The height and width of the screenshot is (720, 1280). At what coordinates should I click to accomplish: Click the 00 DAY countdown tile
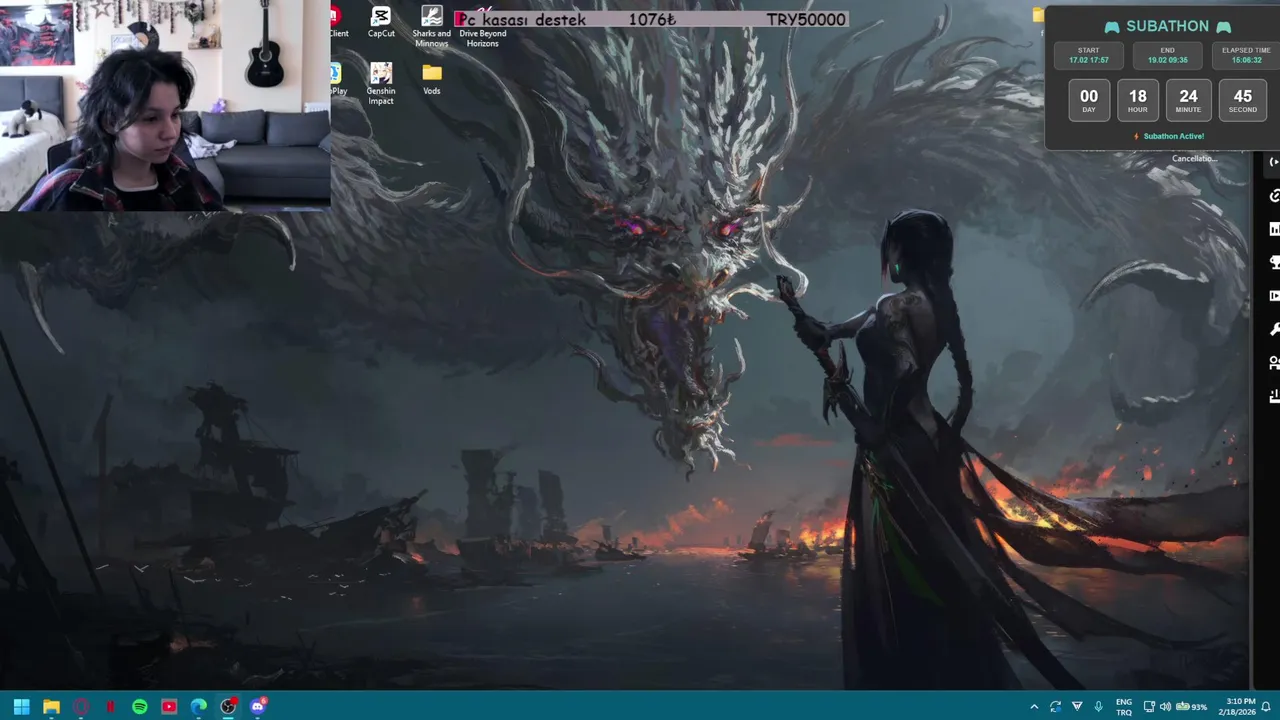point(1089,100)
